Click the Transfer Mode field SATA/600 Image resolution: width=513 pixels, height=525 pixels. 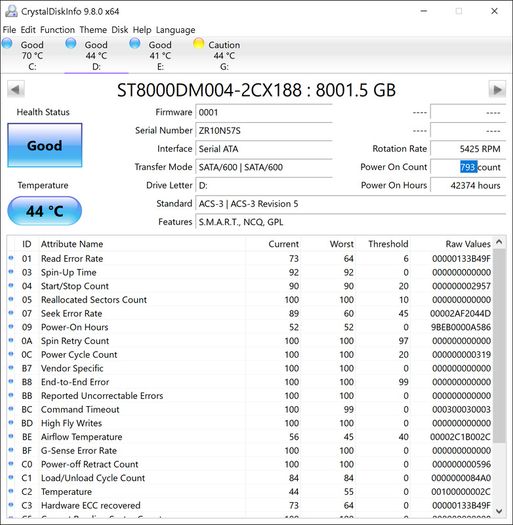pyautogui.click(x=264, y=167)
